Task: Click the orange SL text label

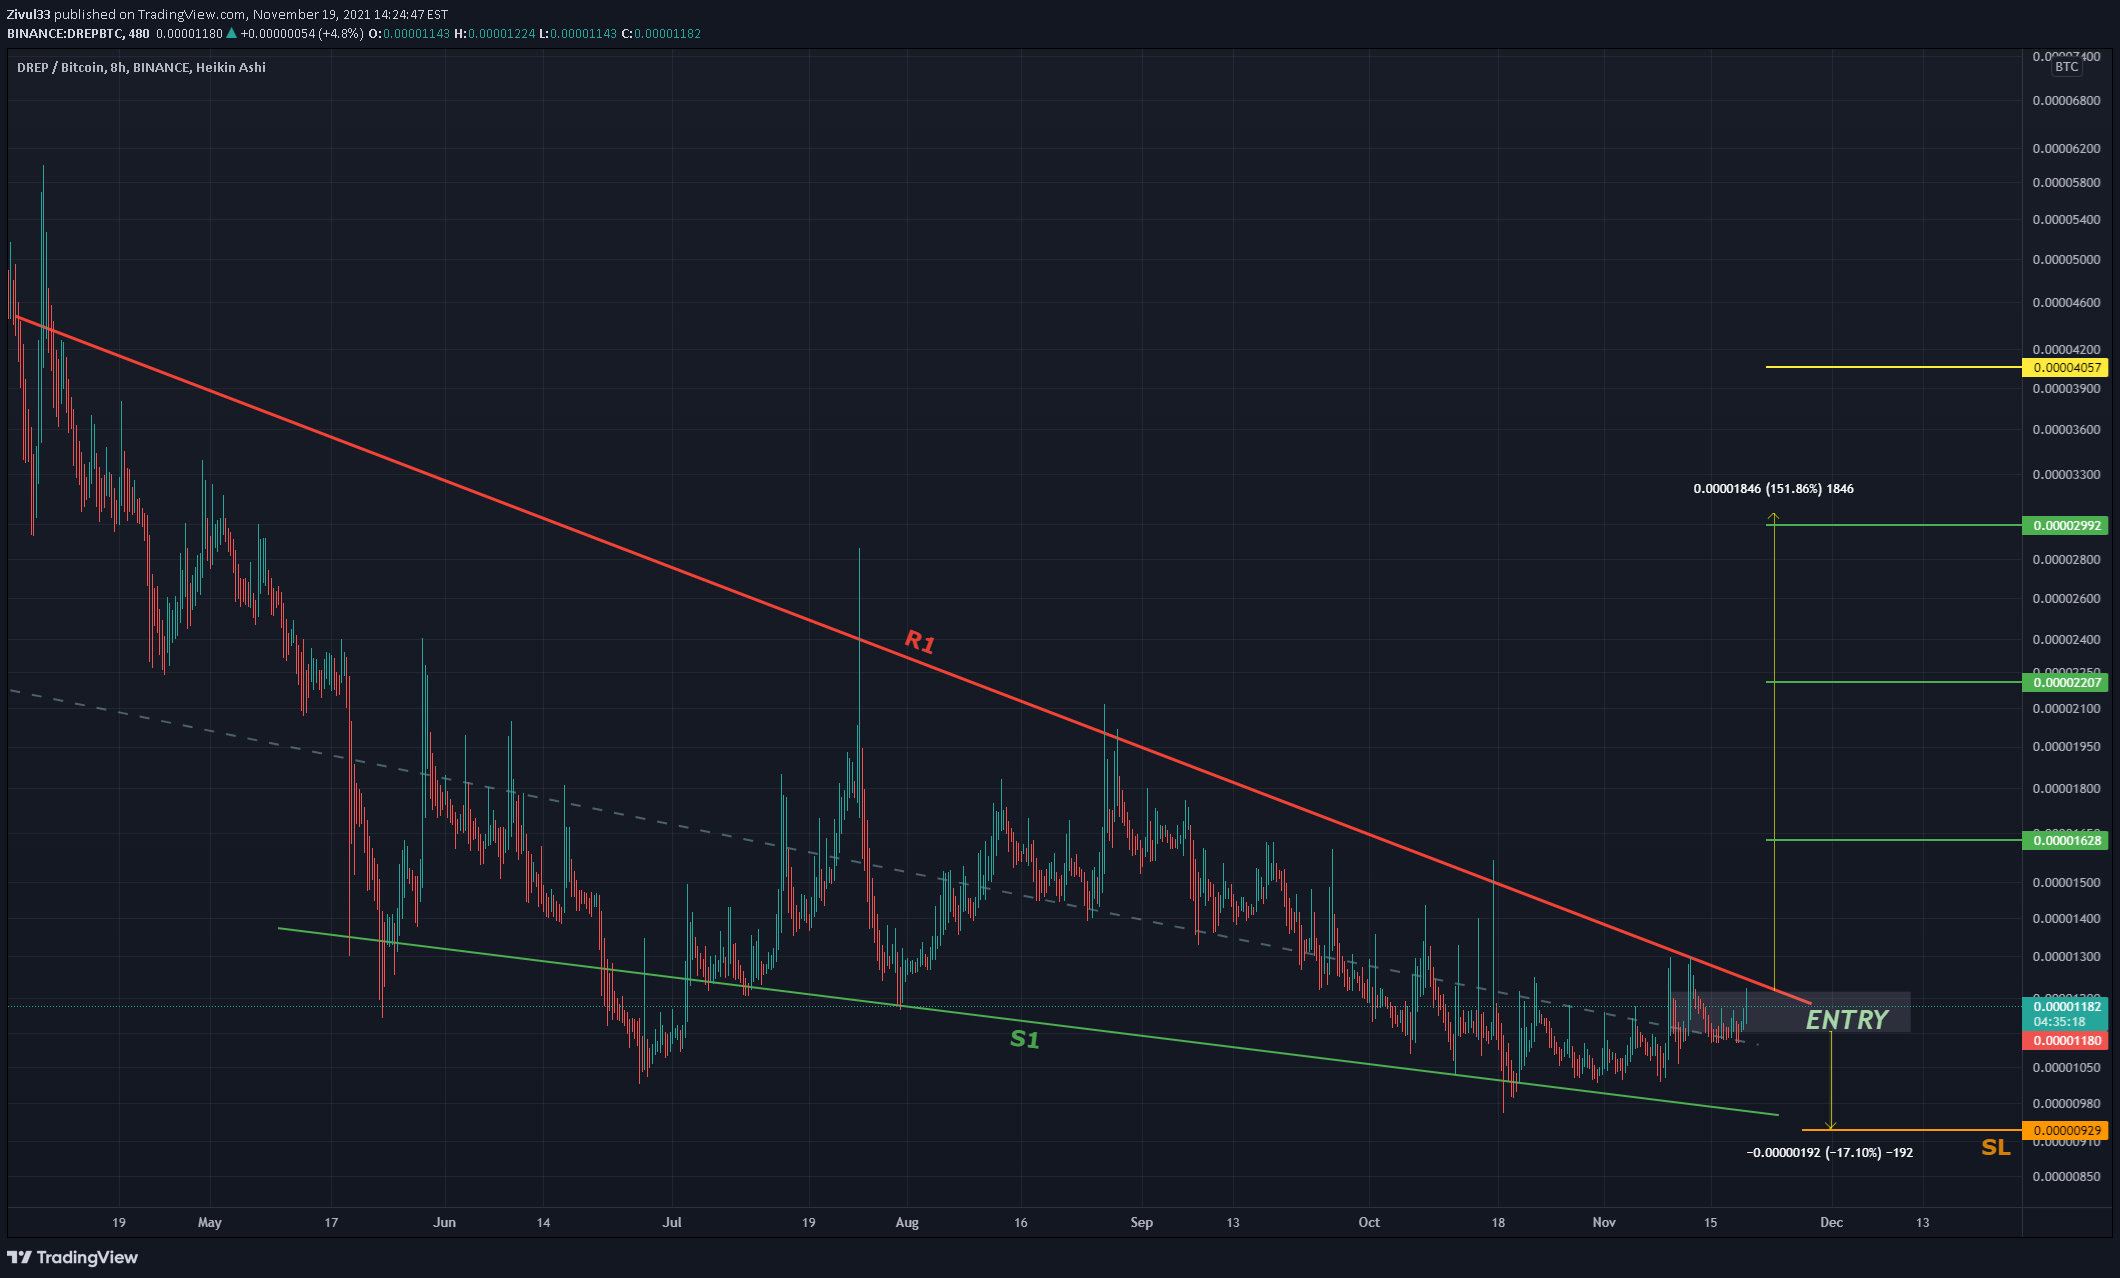Action: (1995, 1147)
